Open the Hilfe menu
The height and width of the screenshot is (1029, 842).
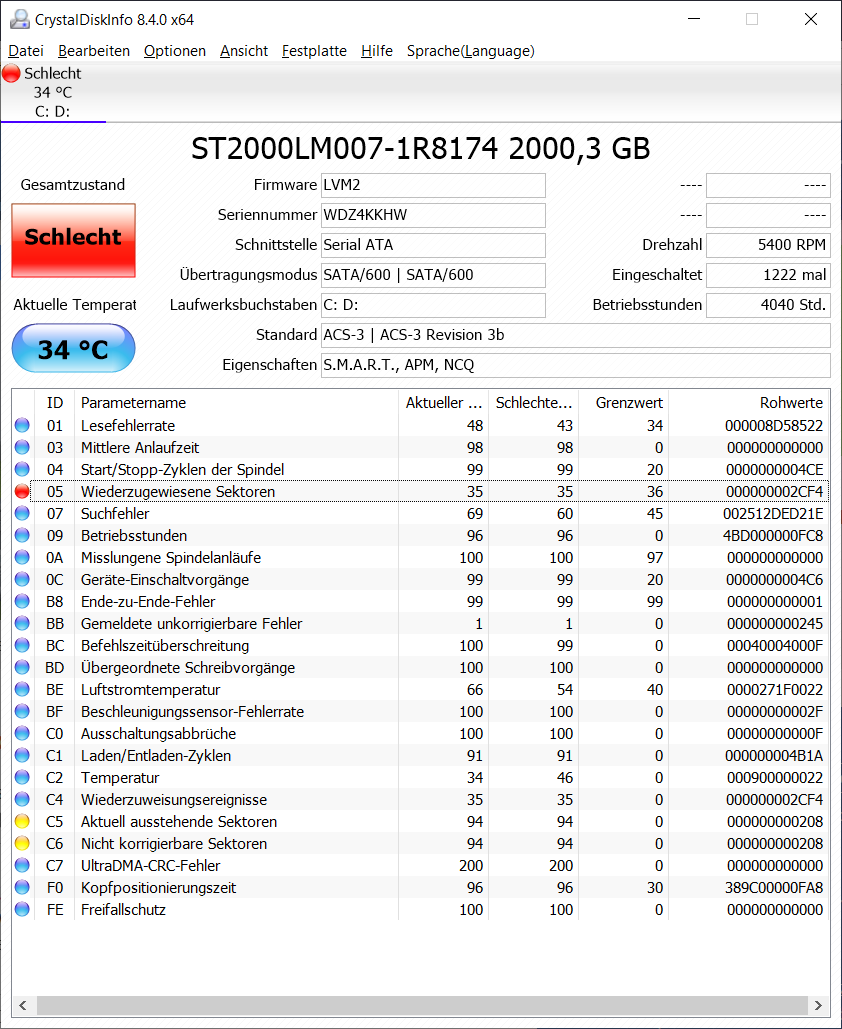click(x=377, y=51)
